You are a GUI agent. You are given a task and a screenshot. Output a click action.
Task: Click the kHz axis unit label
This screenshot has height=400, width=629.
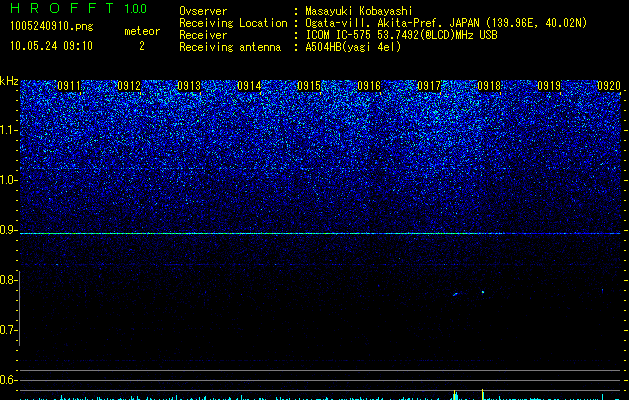[9, 81]
